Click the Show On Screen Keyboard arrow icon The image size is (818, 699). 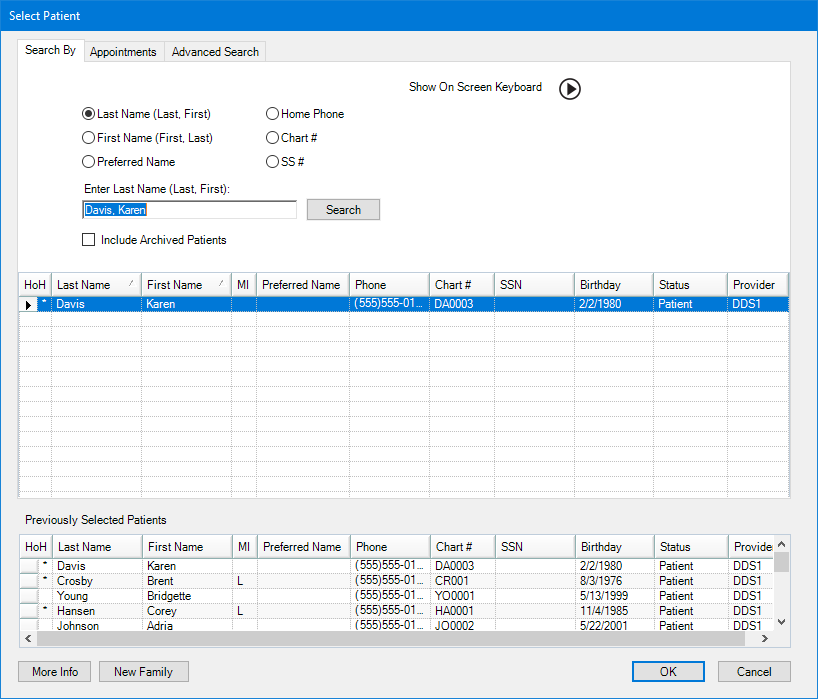coord(569,89)
